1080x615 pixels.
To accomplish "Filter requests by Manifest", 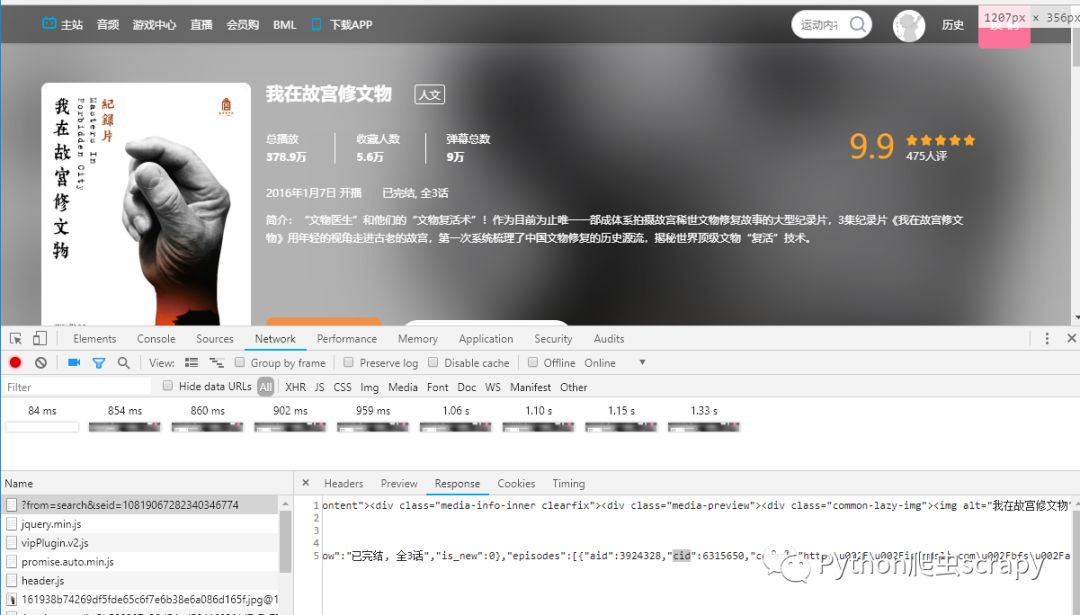I will click(x=530, y=387).
